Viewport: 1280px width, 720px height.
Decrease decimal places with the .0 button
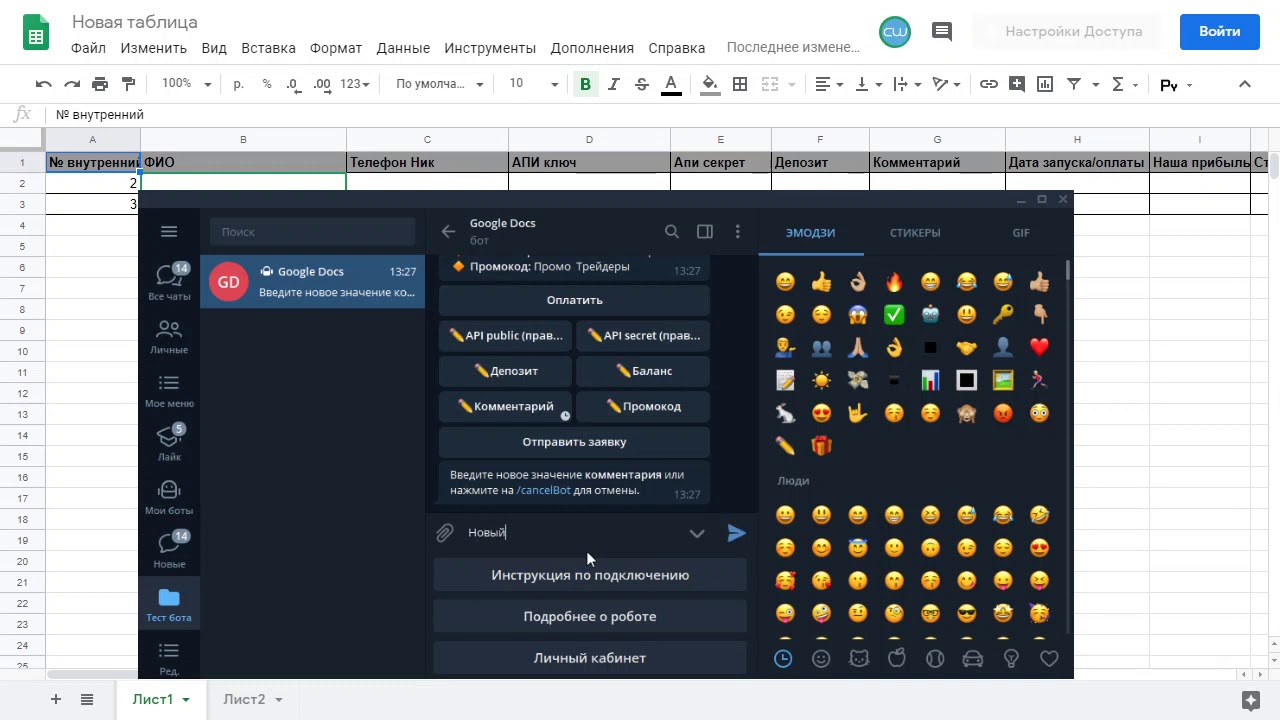point(292,84)
